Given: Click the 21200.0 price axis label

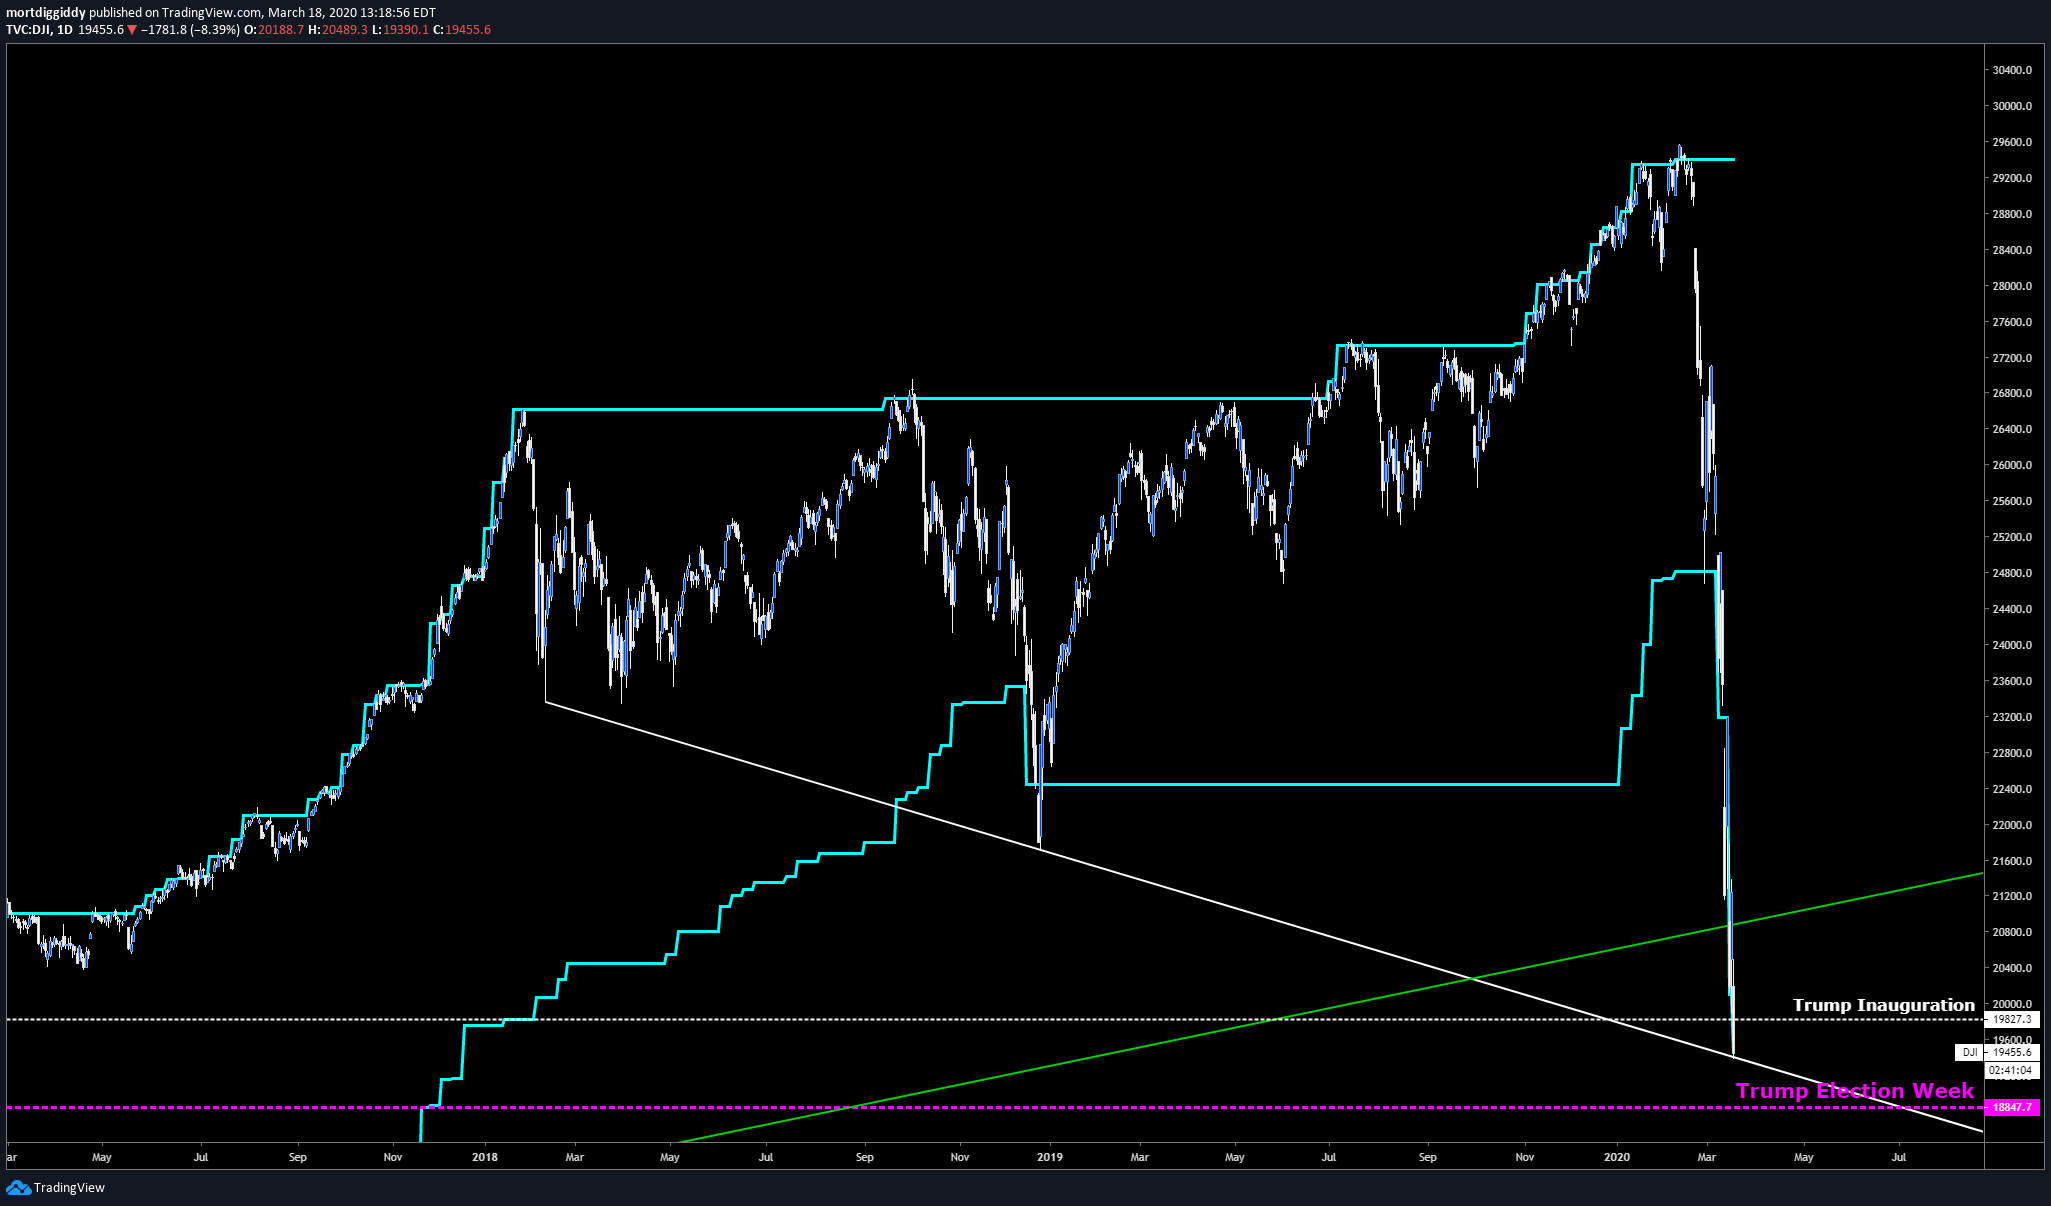Looking at the screenshot, I should tap(2012, 896).
